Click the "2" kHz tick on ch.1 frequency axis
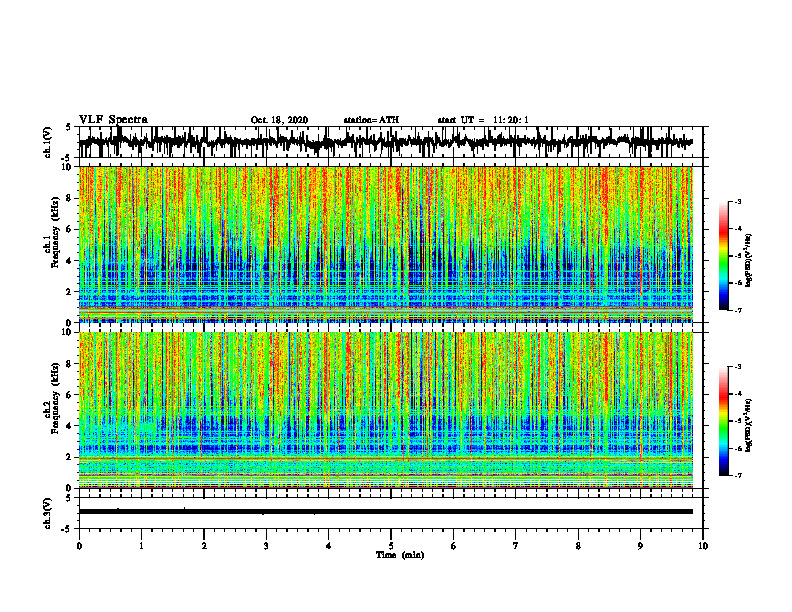 tap(70, 291)
